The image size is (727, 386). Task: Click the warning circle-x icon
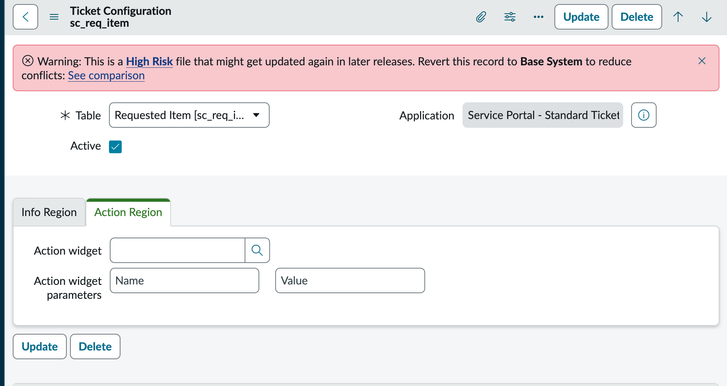28,61
